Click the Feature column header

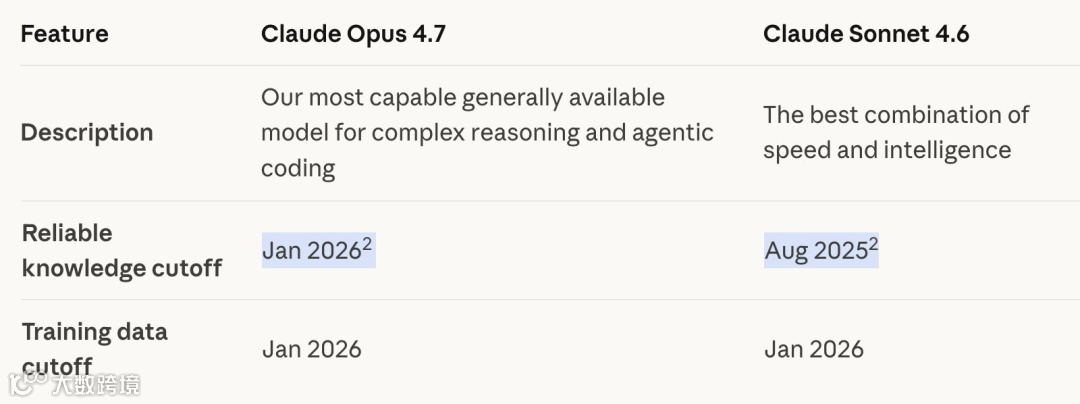coord(64,34)
